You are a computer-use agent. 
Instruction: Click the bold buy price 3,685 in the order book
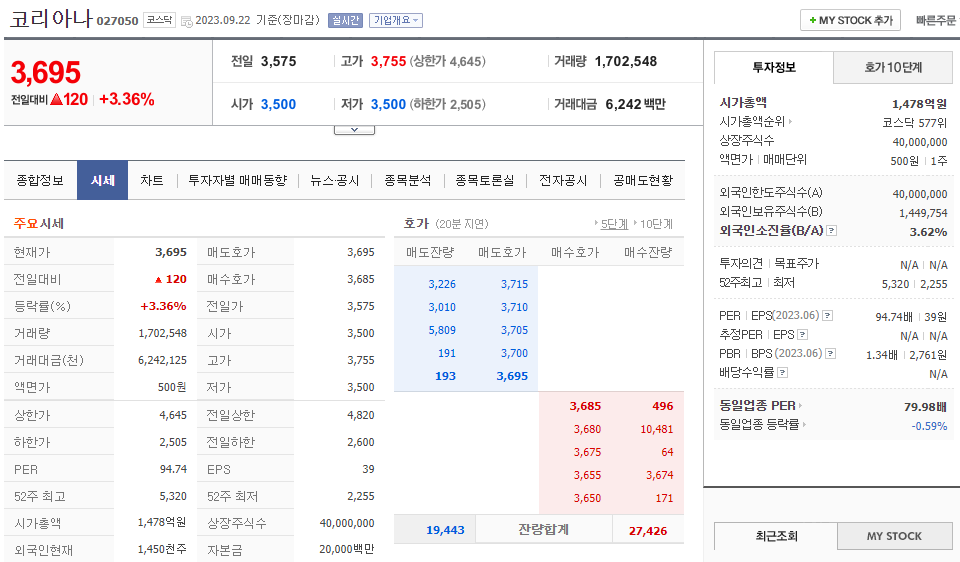585,406
